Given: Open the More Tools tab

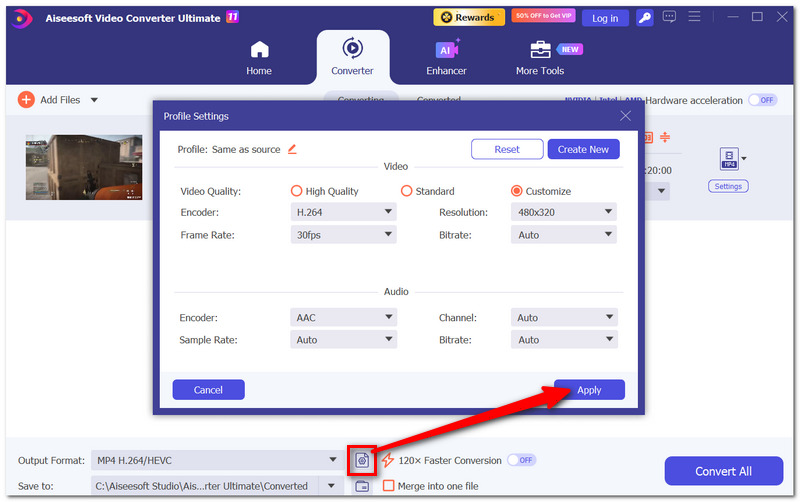Looking at the screenshot, I should coord(540,58).
